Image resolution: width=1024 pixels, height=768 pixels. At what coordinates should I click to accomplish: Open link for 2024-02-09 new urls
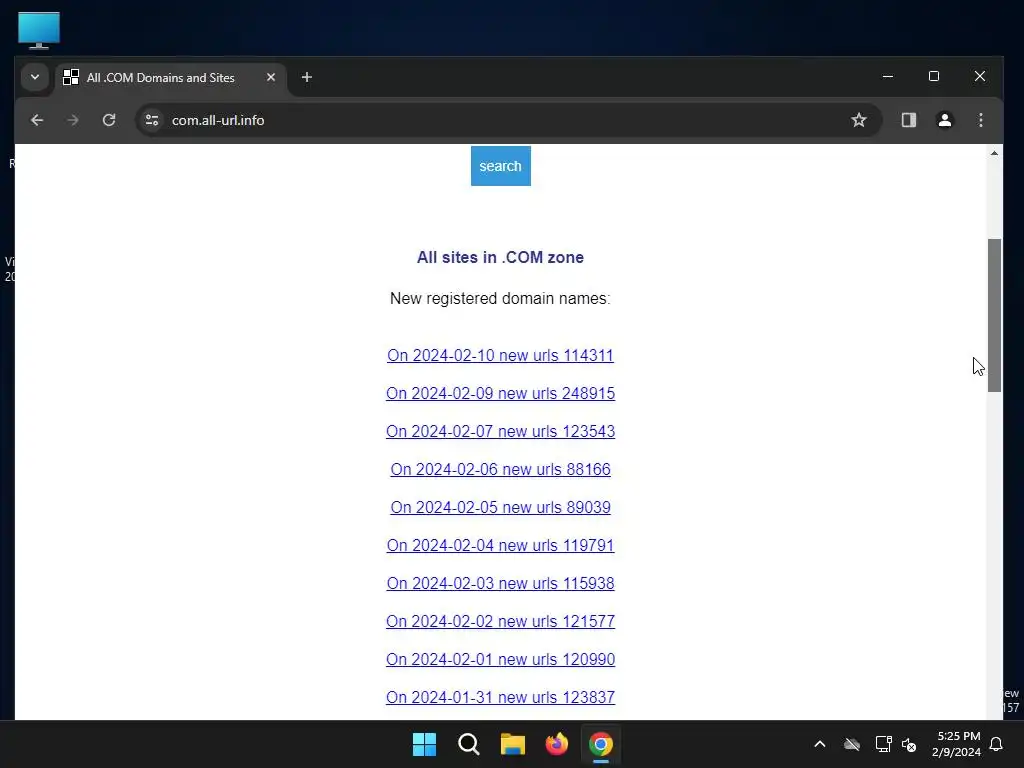(500, 393)
